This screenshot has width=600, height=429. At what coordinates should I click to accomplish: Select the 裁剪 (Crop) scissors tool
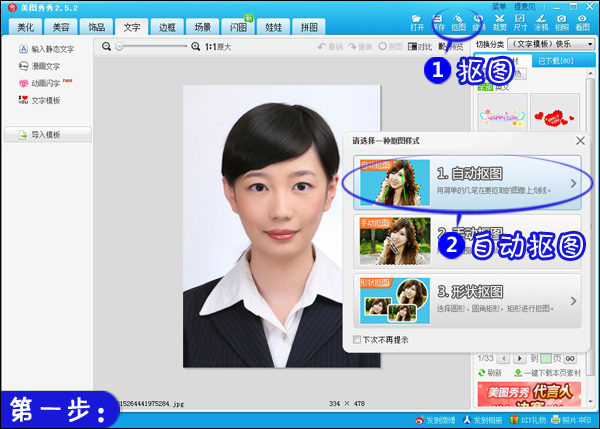coord(498,24)
